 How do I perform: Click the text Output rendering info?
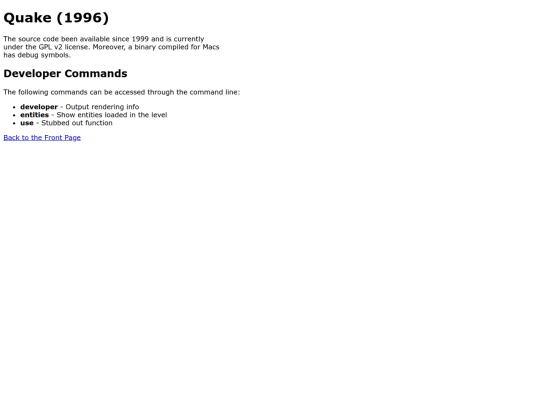coord(102,107)
